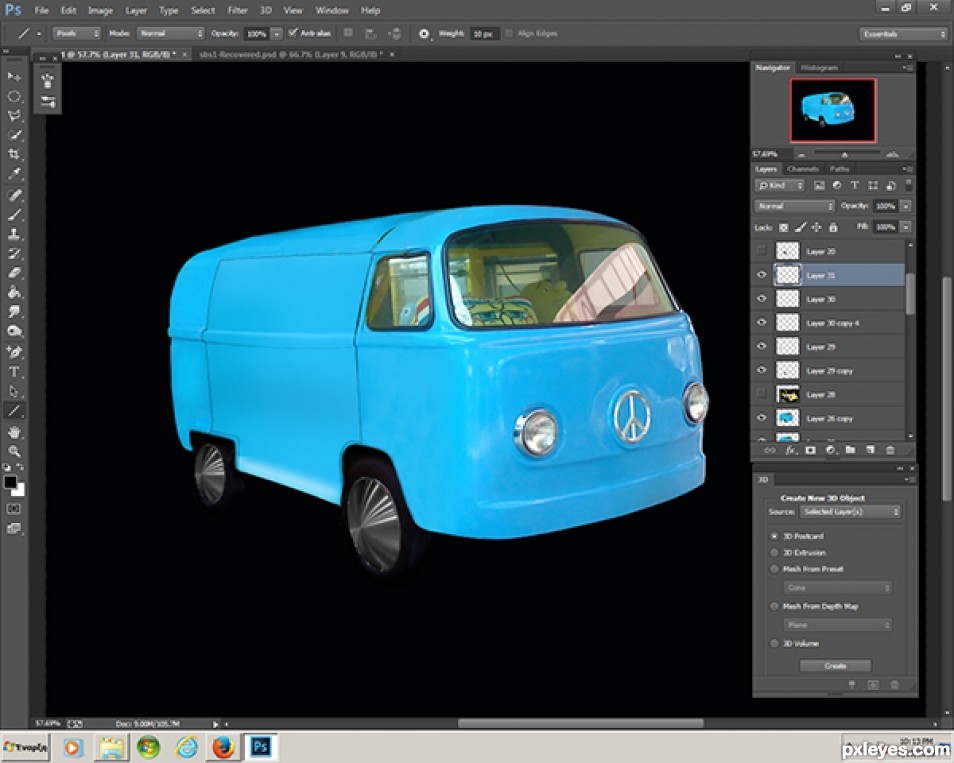The height and width of the screenshot is (763, 954).
Task: Hide Layer 29 copy visibility
Action: (761, 370)
